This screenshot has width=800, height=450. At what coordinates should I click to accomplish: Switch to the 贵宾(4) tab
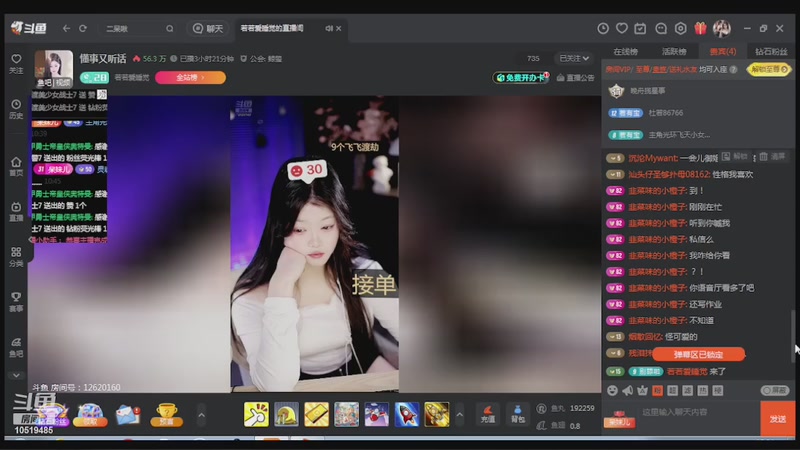[x=722, y=52]
